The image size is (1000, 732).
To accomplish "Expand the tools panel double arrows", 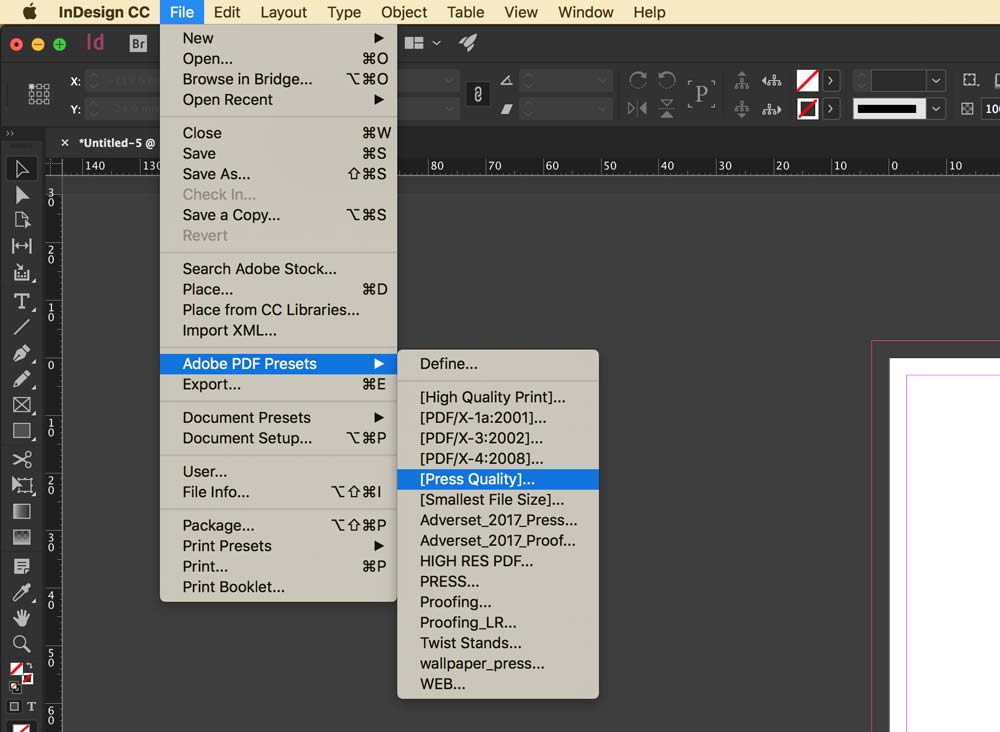I will 10,133.
